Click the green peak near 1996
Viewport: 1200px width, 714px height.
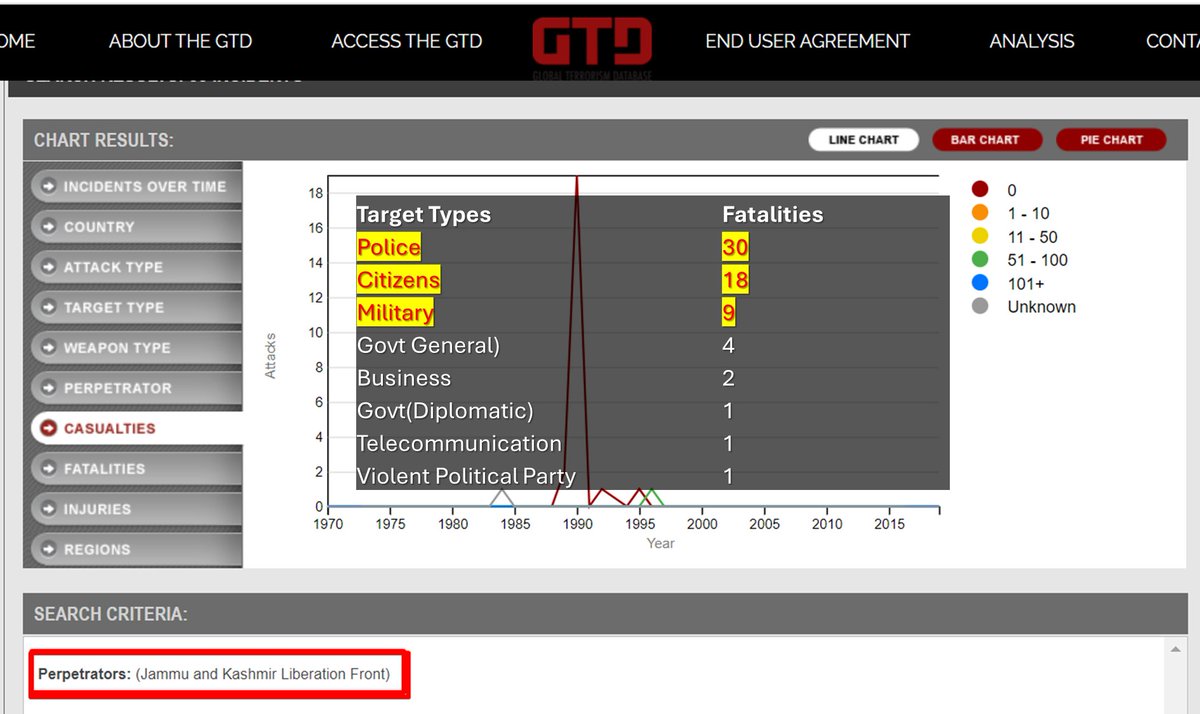652,497
